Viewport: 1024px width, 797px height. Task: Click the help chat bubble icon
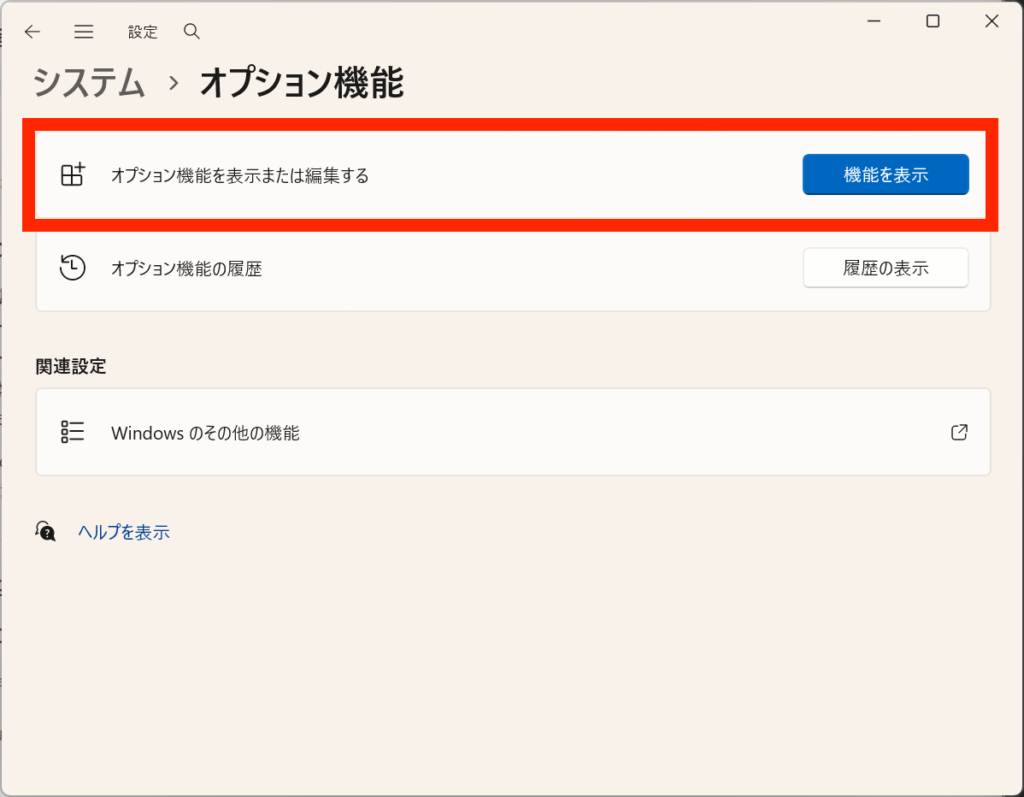(x=46, y=531)
